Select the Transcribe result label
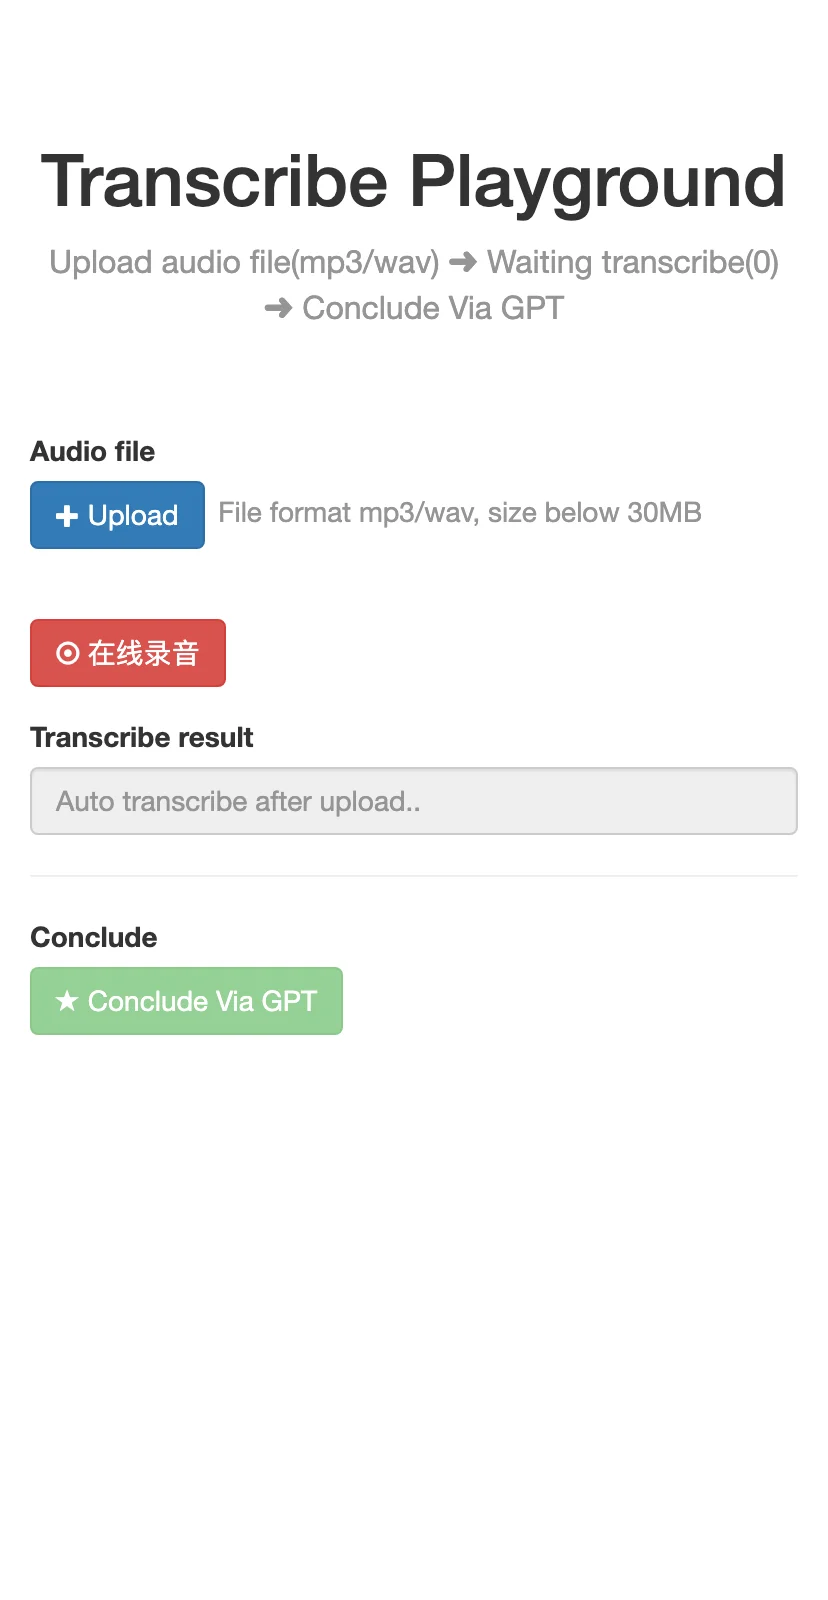Image resolution: width=828 pixels, height=1600 pixels. coord(142,738)
